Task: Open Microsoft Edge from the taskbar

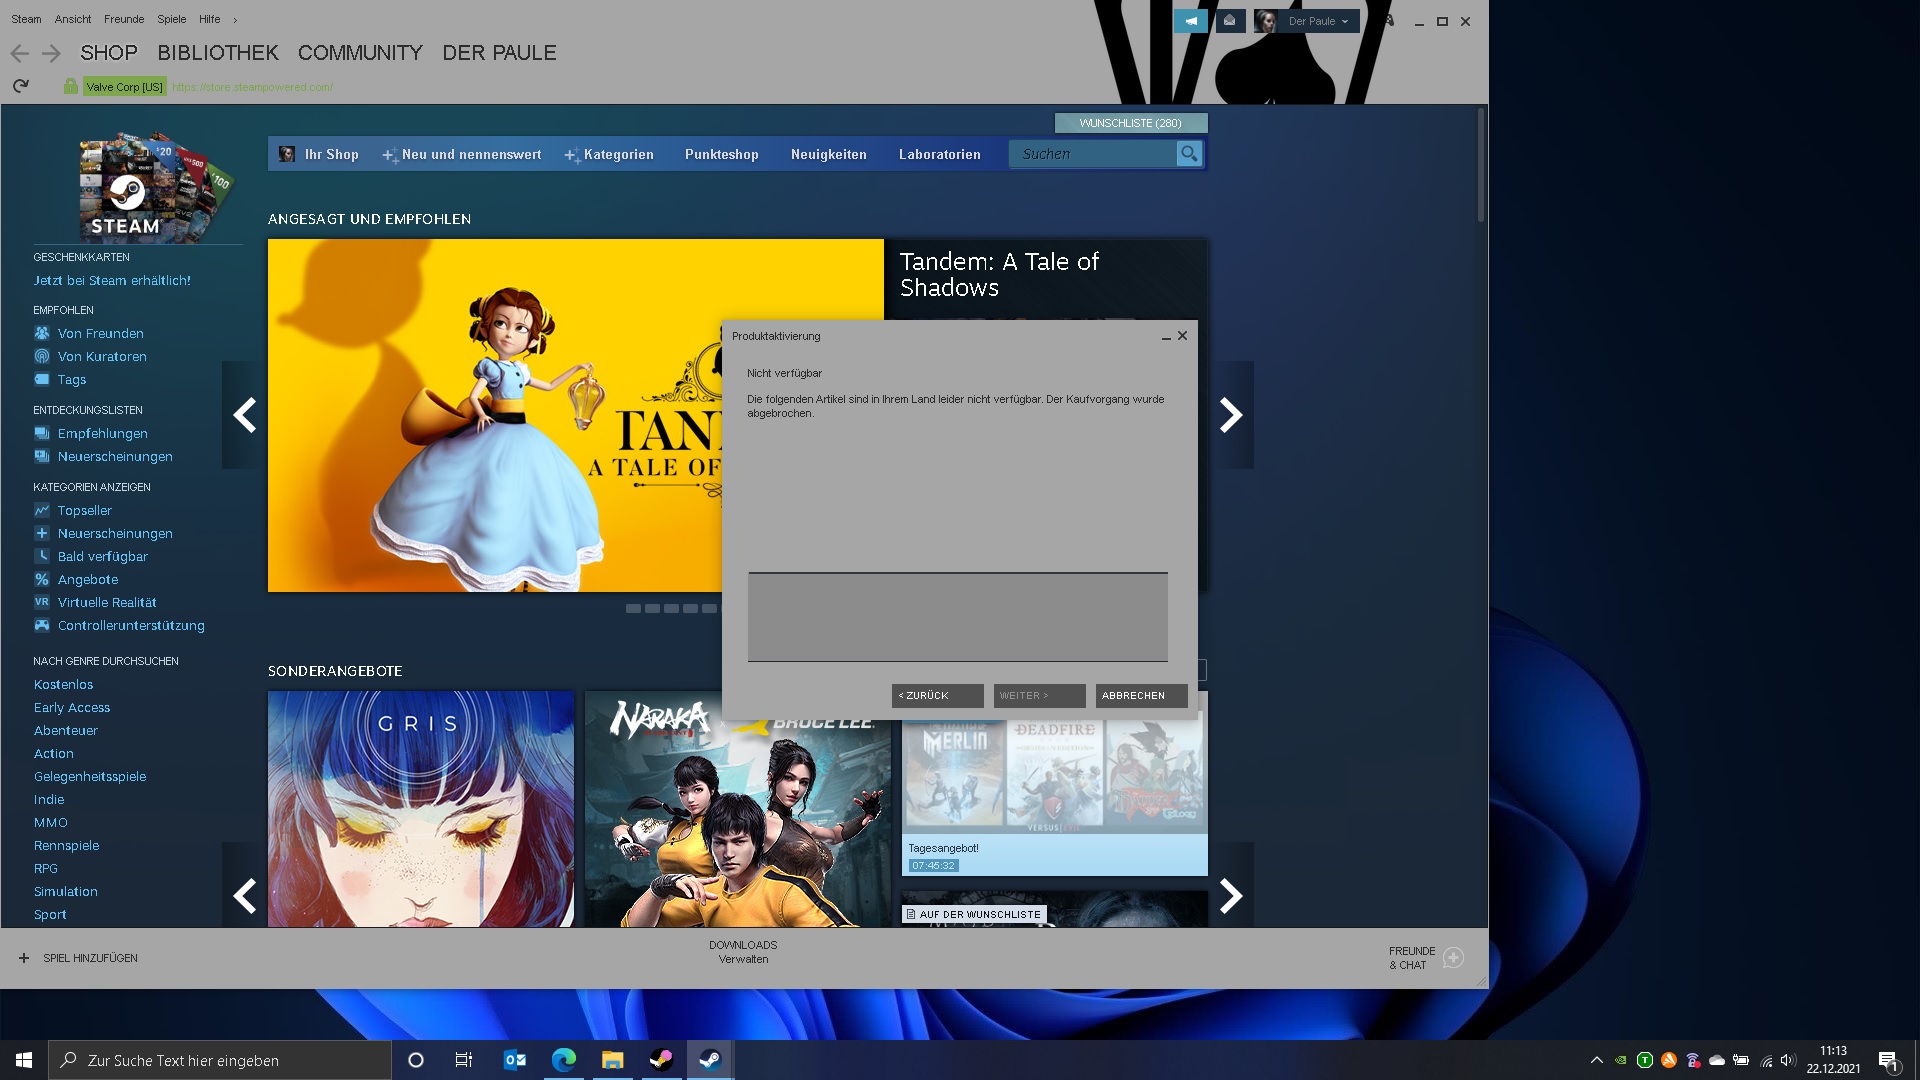Action: (564, 1060)
